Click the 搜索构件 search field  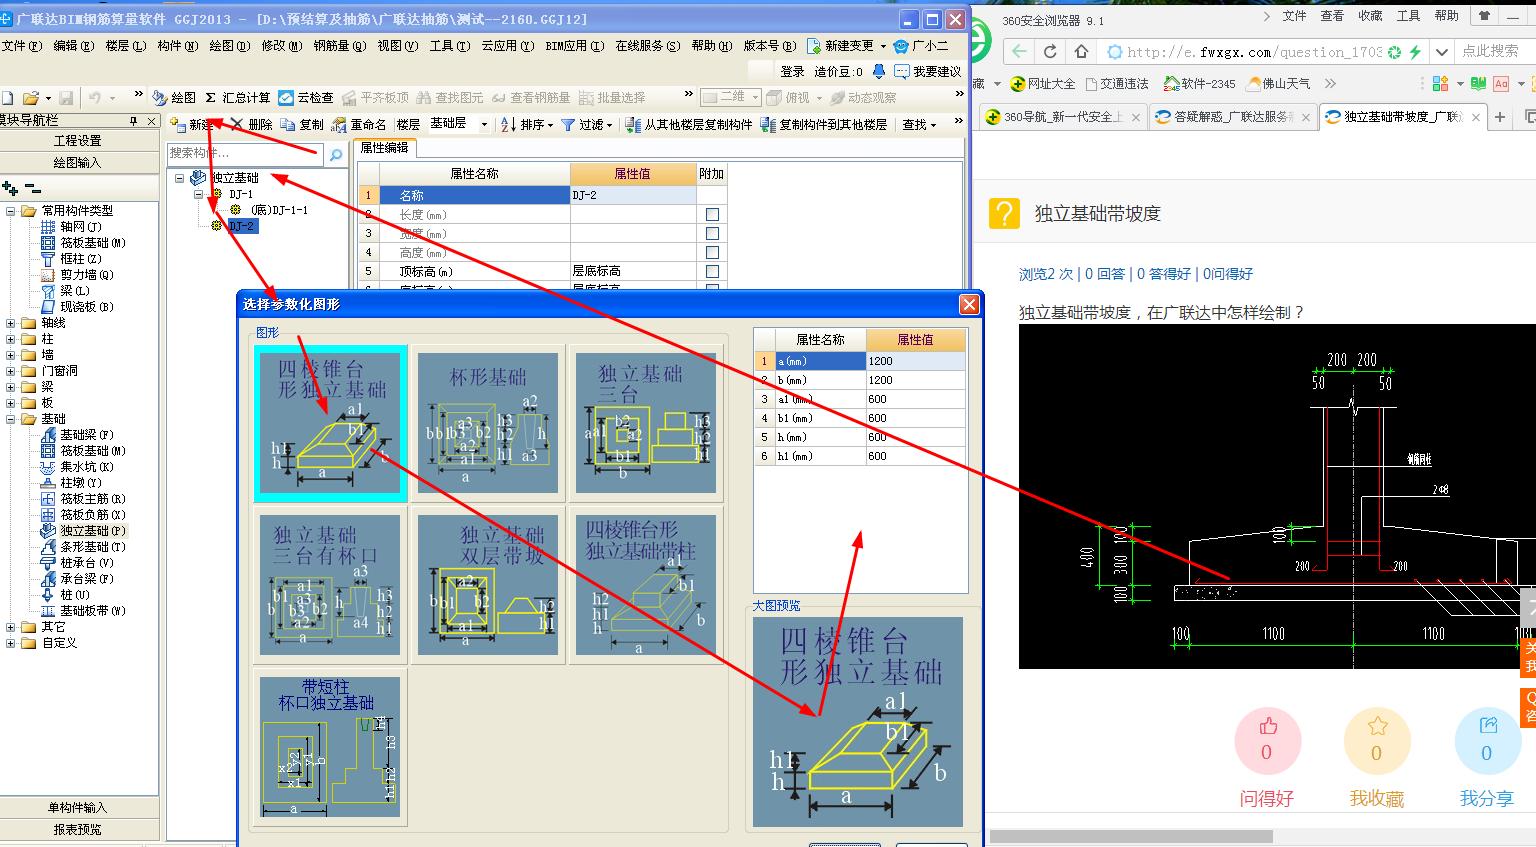pyautogui.click(x=245, y=154)
